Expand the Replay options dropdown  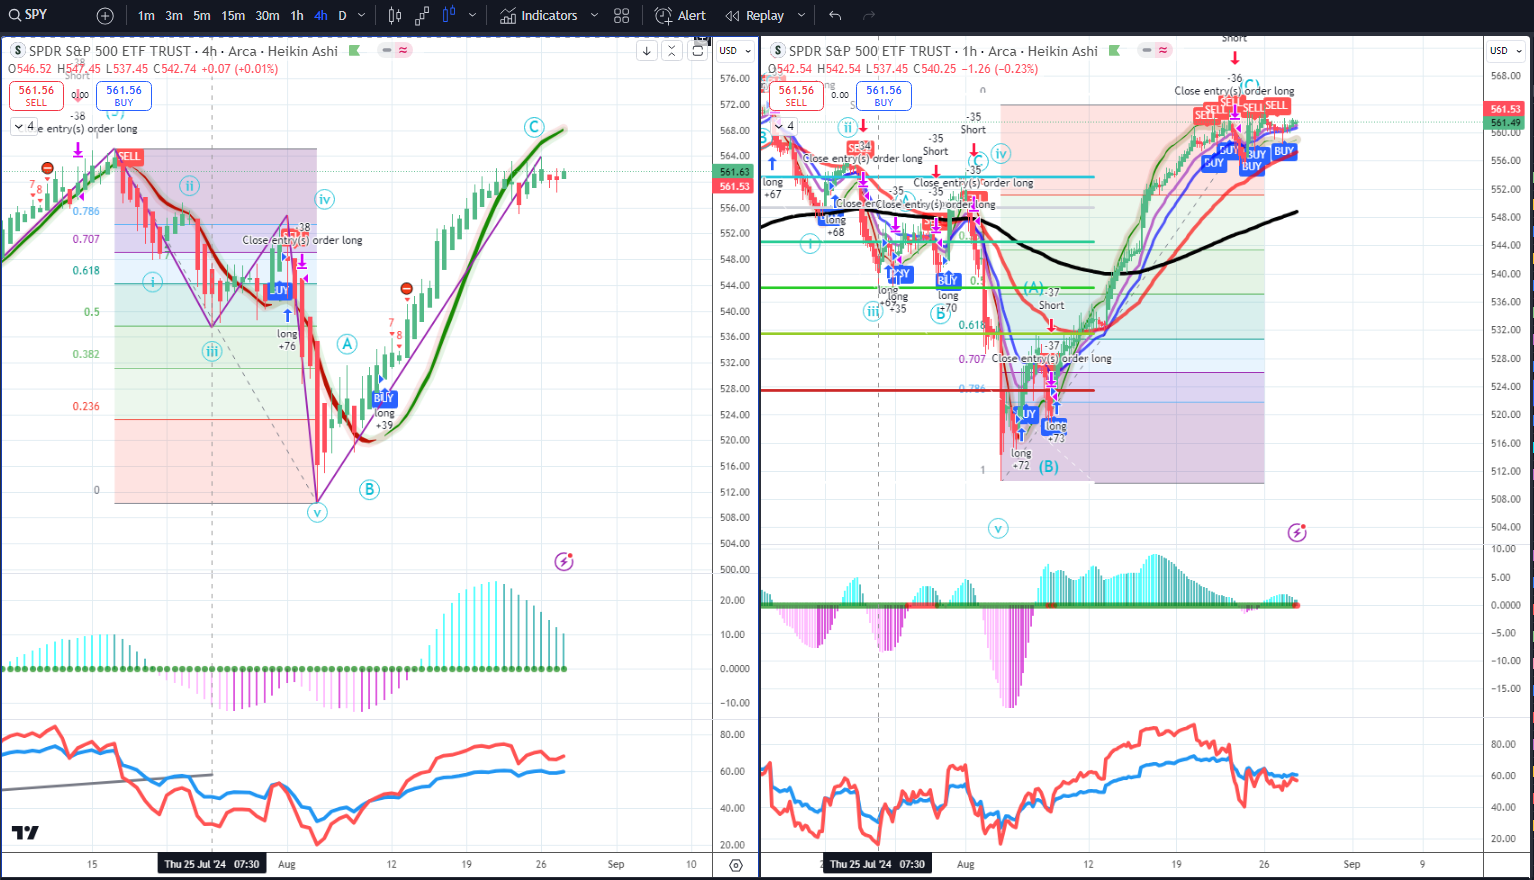(801, 16)
